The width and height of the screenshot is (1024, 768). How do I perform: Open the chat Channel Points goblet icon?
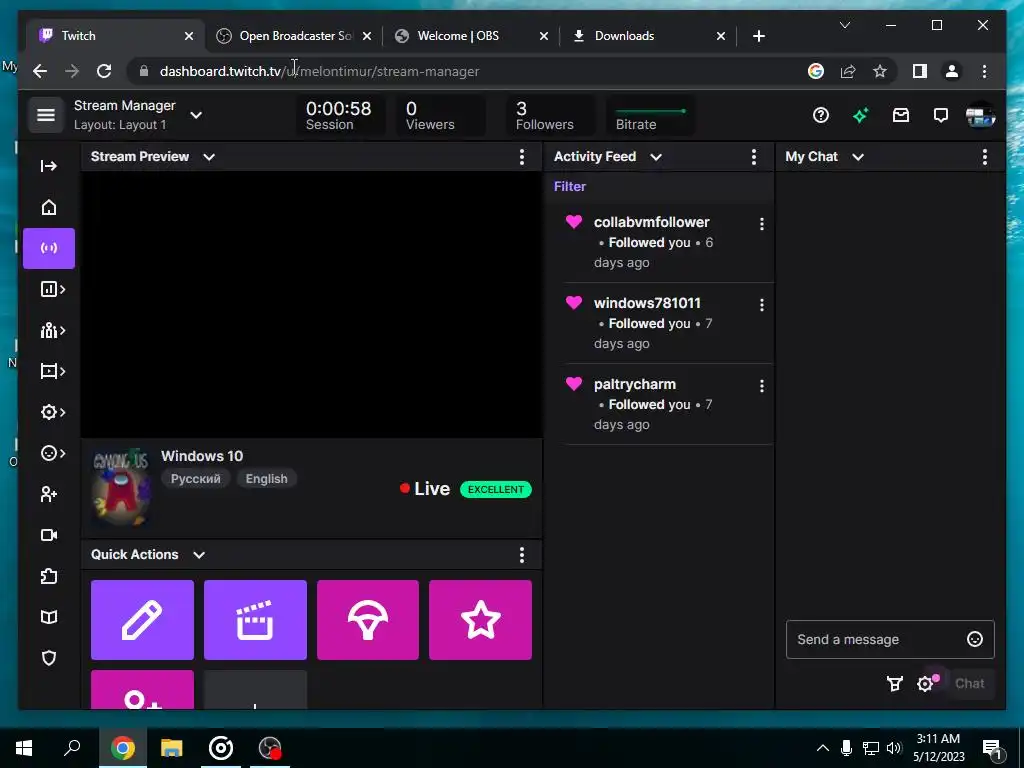(x=894, y=684)
